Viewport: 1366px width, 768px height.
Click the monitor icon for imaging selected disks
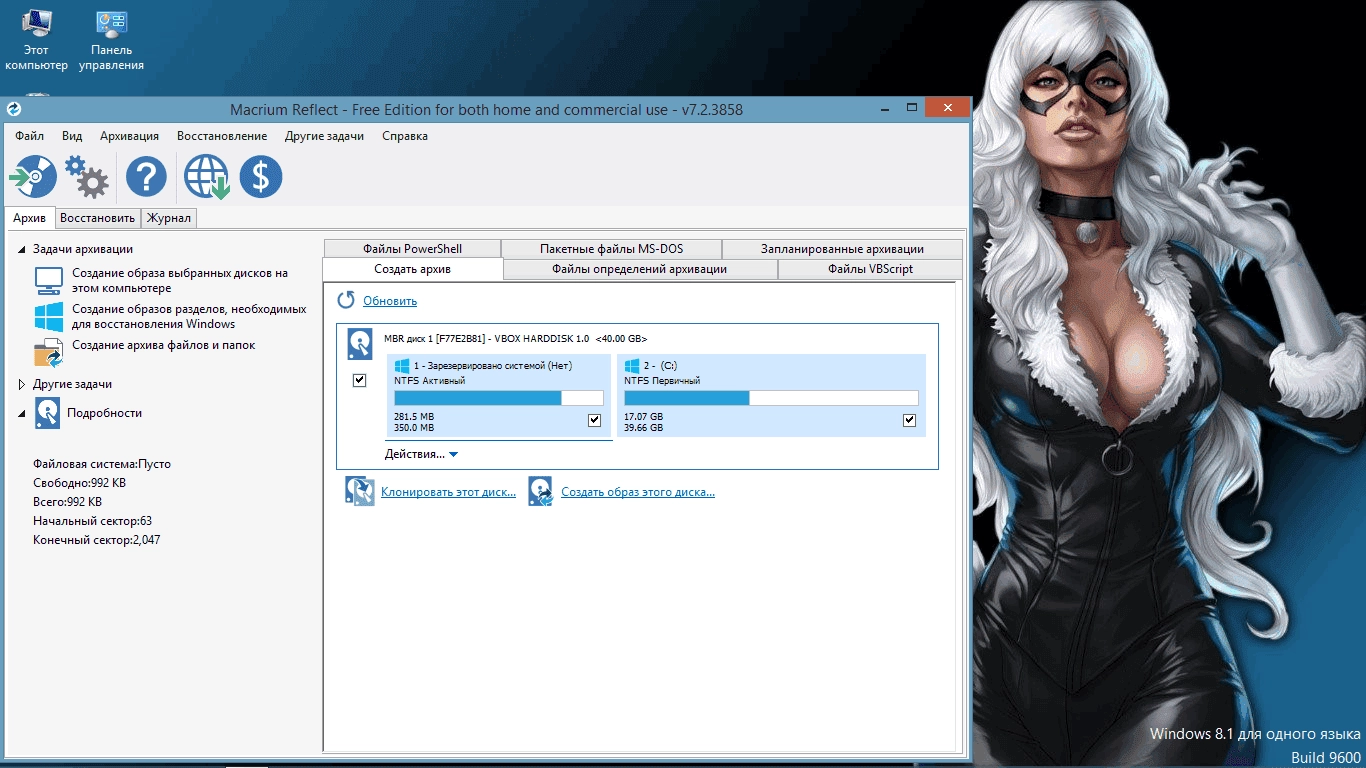click(x=49, y=280)
